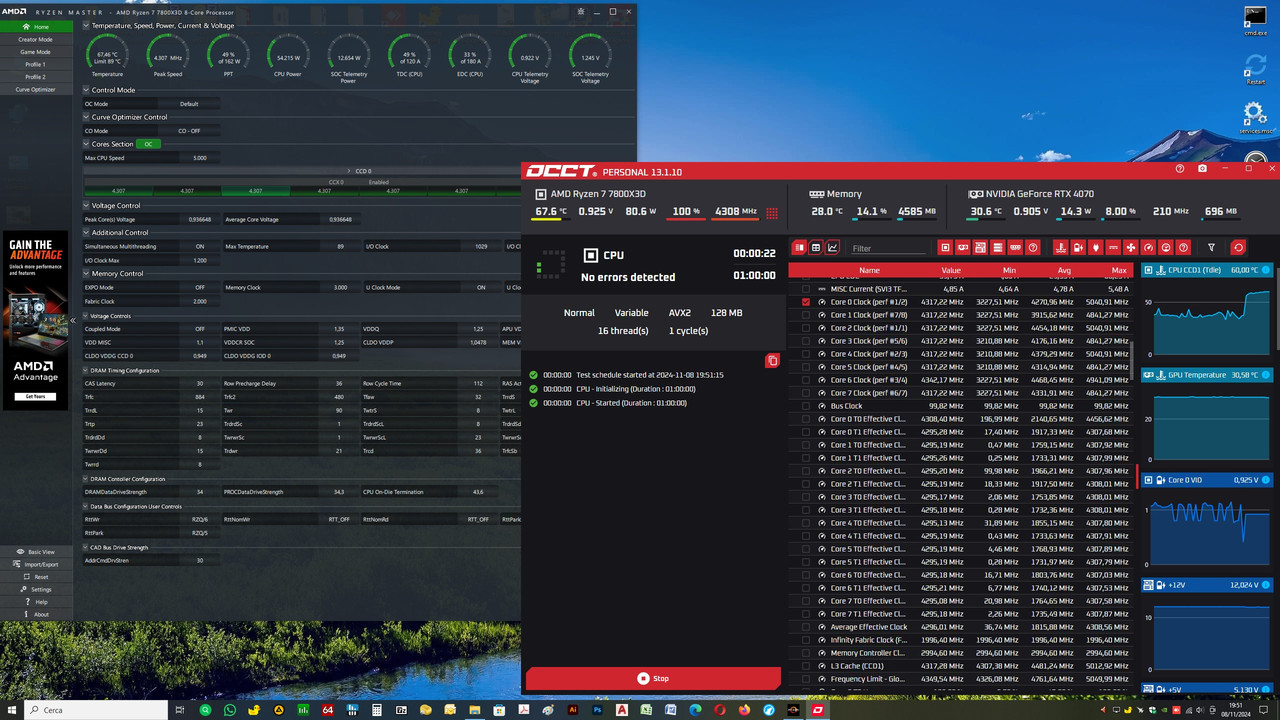This screenshot has height=720, width=1280.
Task: Collapse the Control Mode section
Action: (x=86, y=90)
